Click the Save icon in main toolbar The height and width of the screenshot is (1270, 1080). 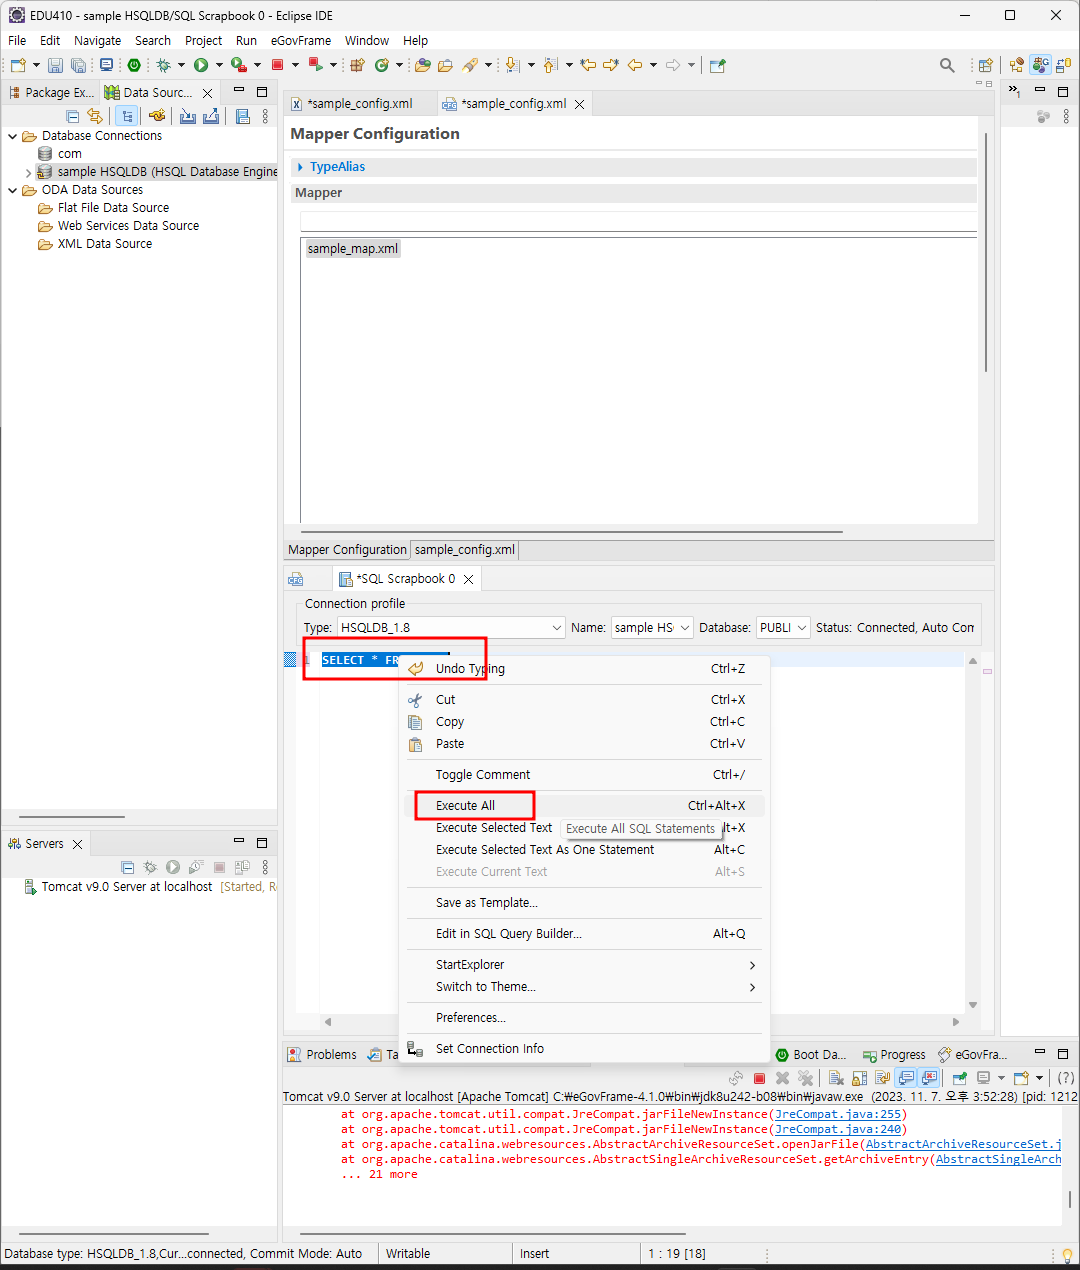55,66
